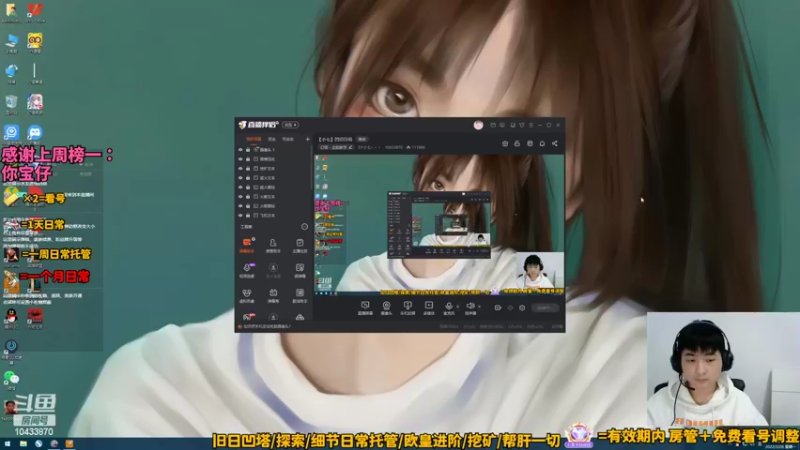The width and height of the screenshot is (800, 450).
Task: Click the share icon in the stream header
Action: (555, 144)
